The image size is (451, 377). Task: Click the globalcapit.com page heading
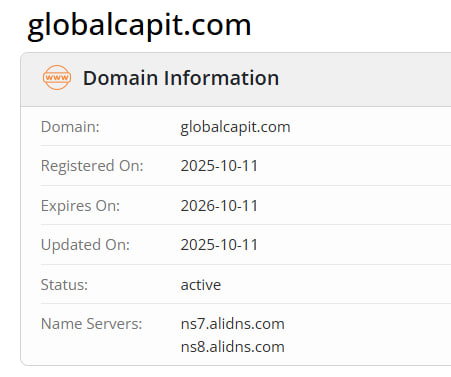pyautogui.click(x=139, y=26)
